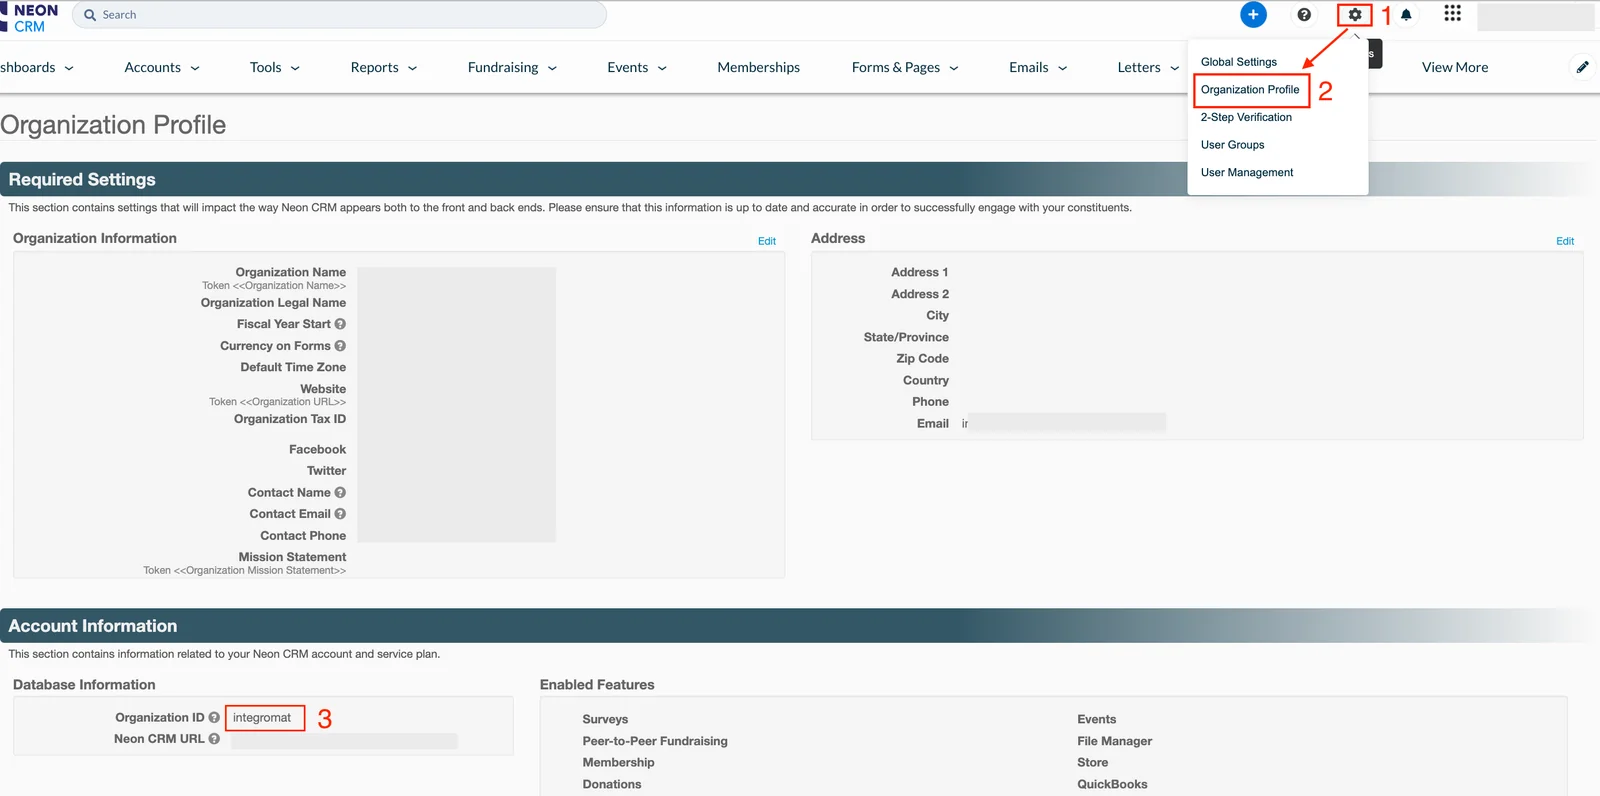Click into the Search input field
1600x796 pixels.
coord(339,15)
